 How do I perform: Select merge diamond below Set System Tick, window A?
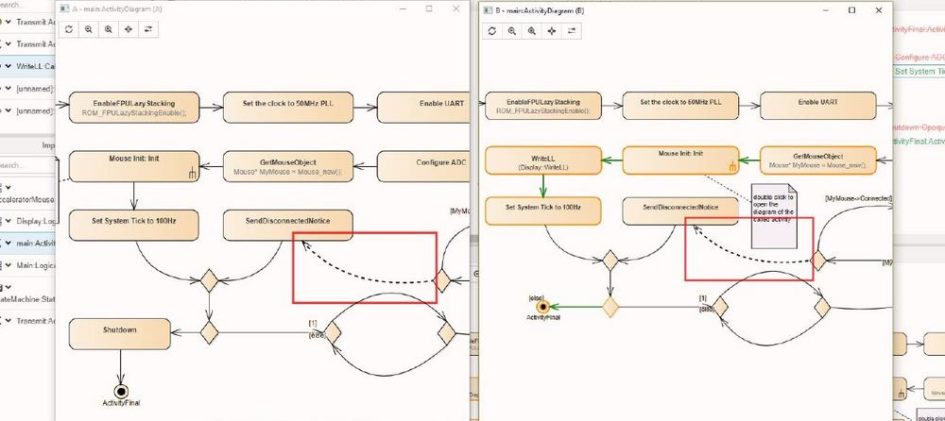pos(209,281)
